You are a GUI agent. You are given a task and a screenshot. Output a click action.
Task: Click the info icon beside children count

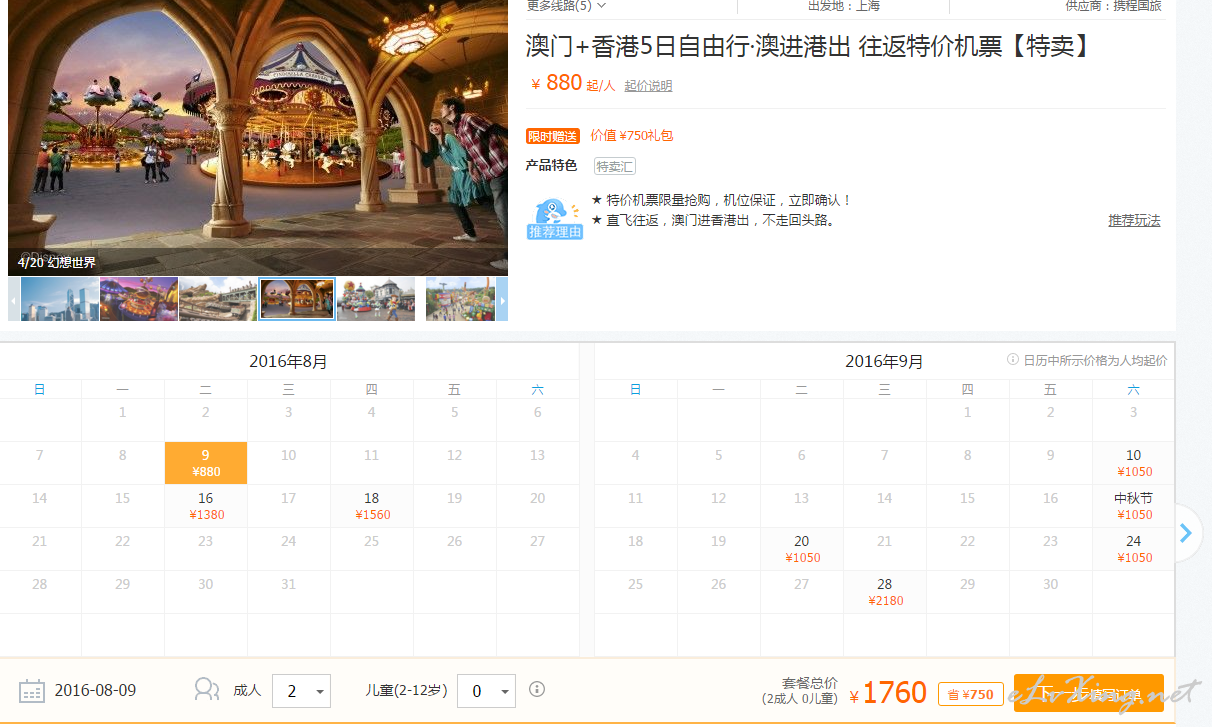537,689
